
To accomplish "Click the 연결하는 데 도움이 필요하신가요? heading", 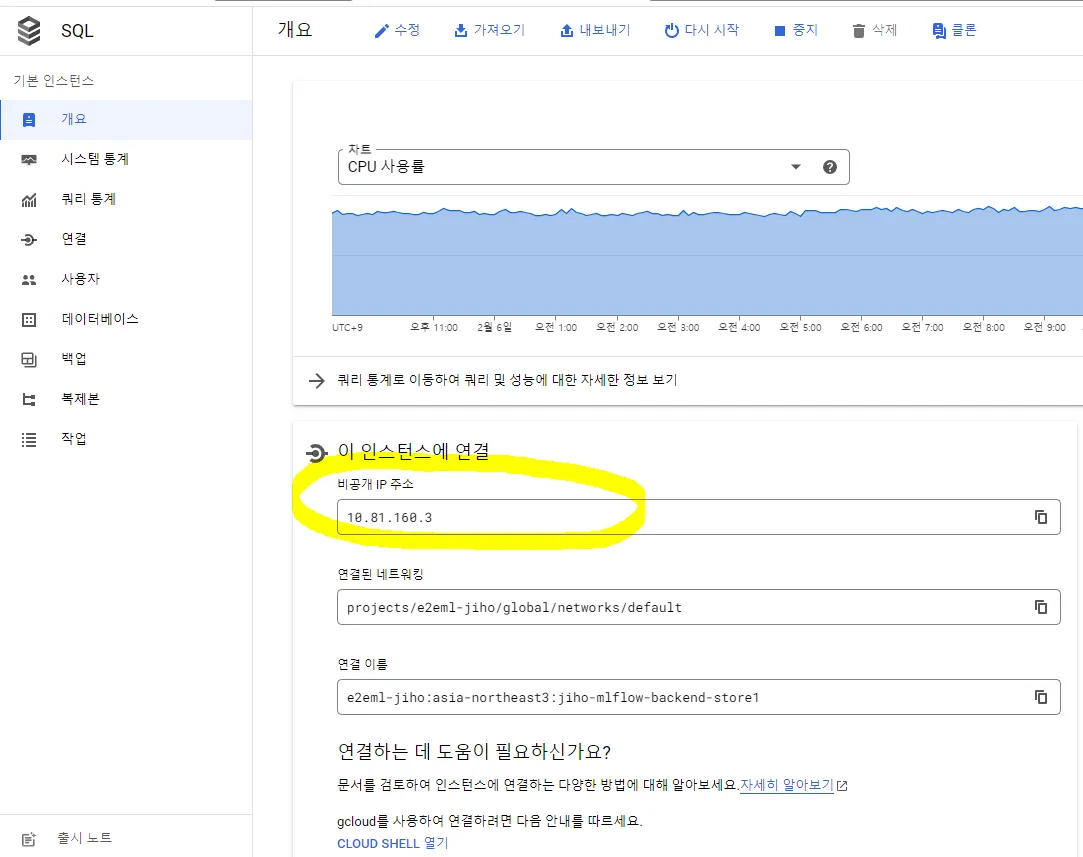I will coord(475,751).
